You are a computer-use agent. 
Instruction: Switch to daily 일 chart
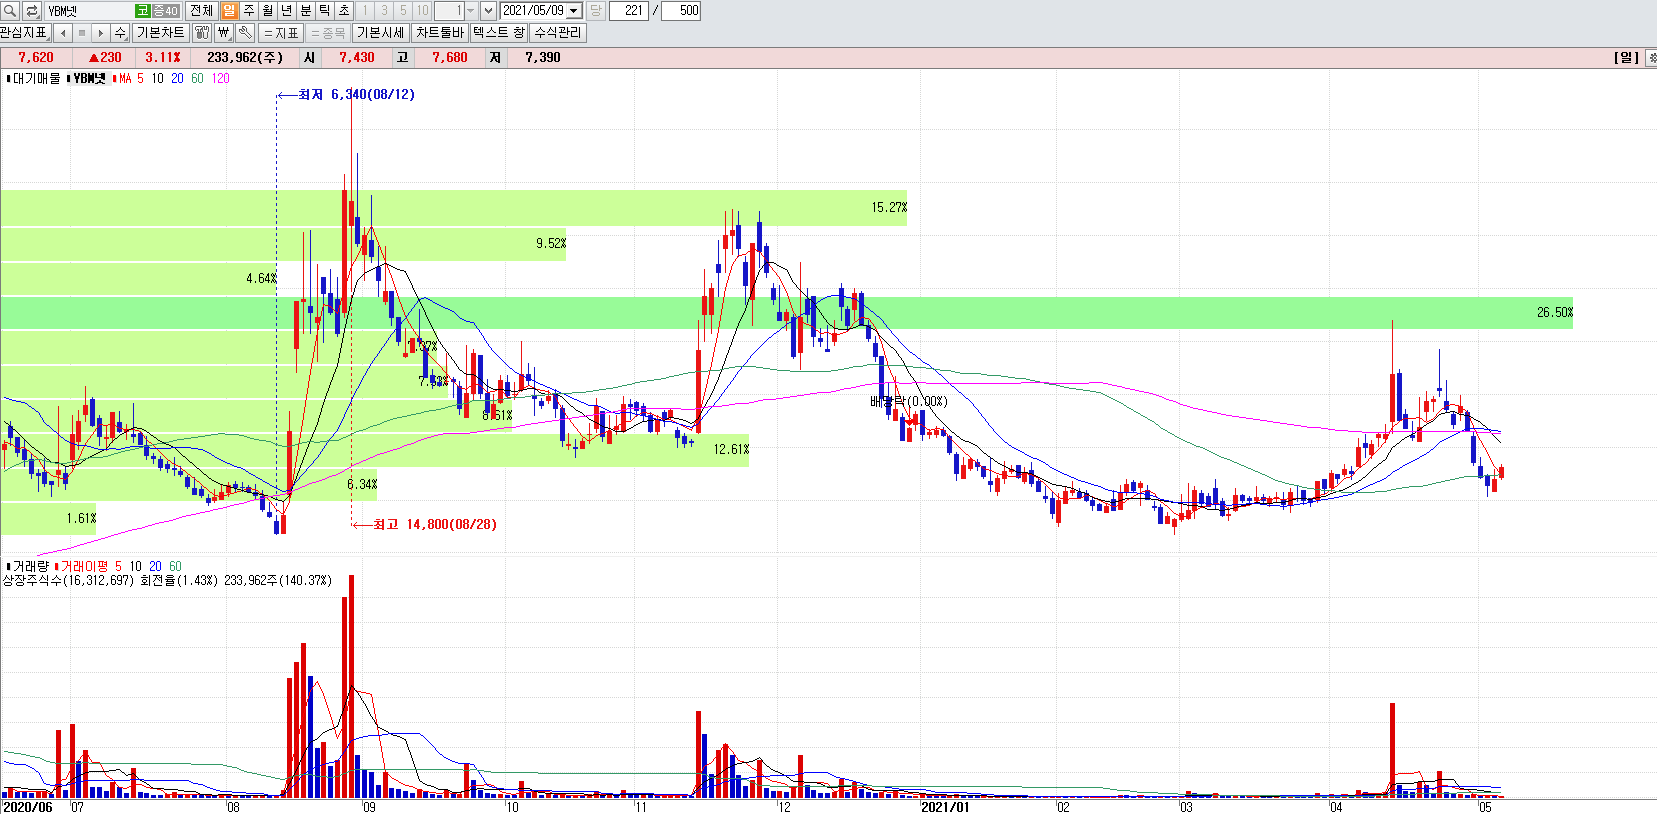click(x=229, y=10)
